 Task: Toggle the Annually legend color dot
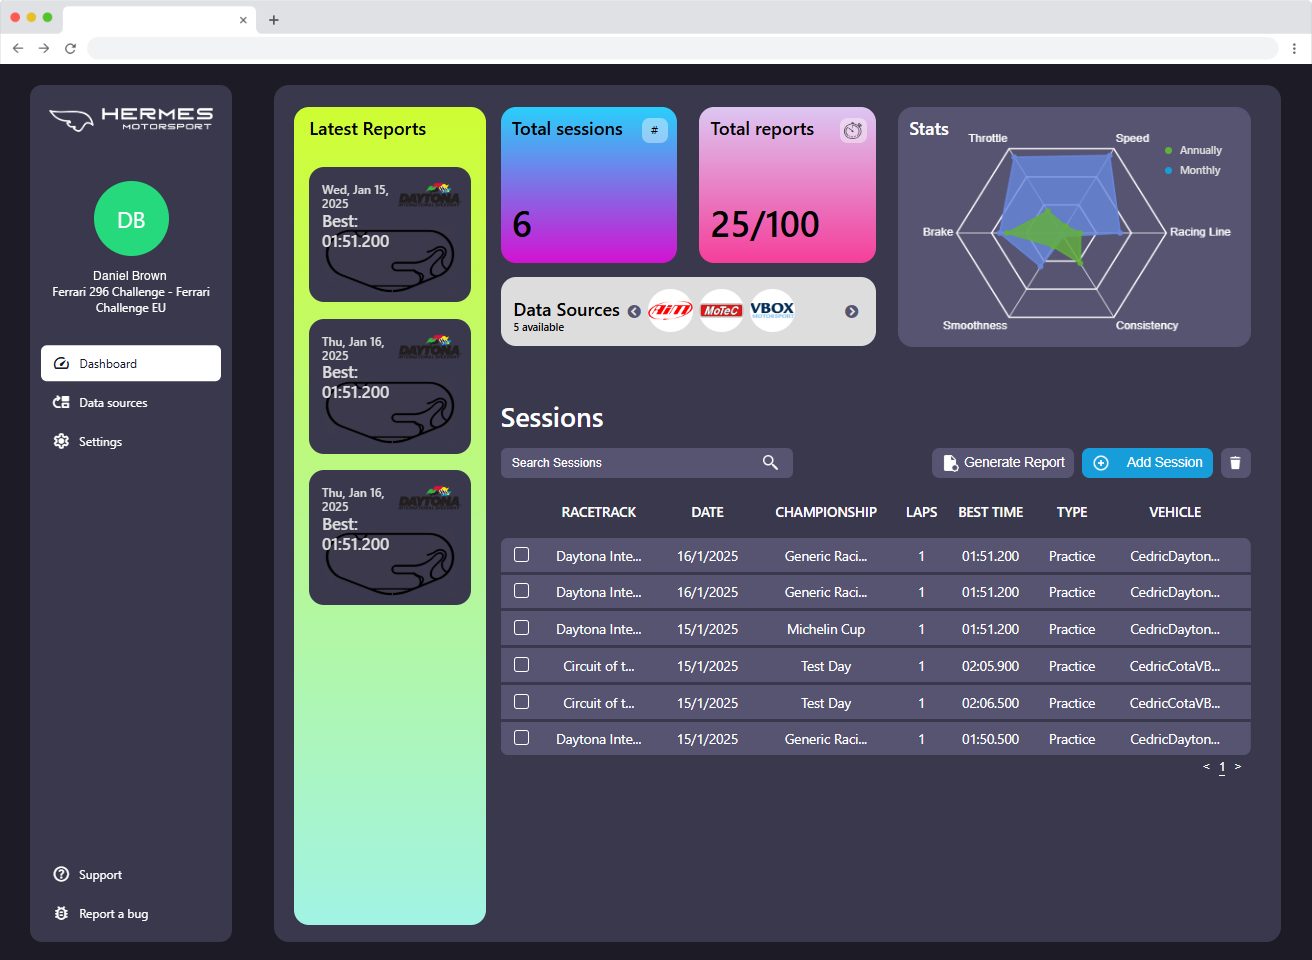[x=1168, y=151]
